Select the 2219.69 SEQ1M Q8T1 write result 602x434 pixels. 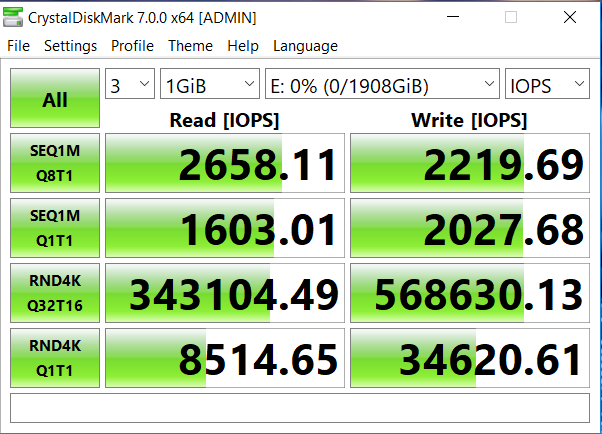tap(470, 163)
